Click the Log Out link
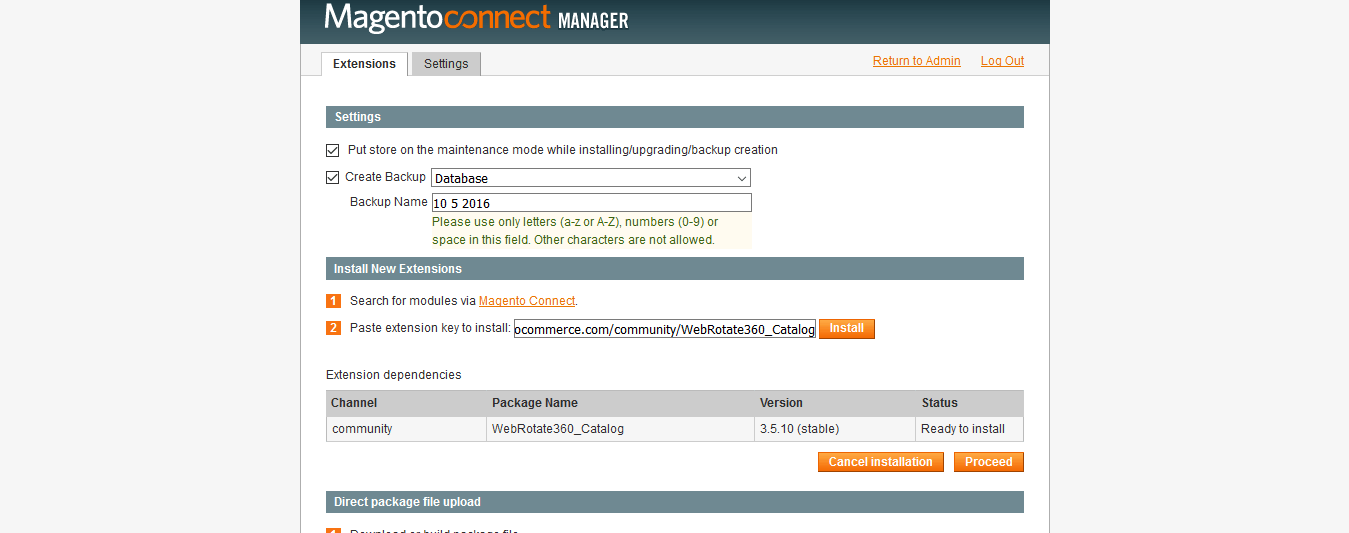 pos(1002,61)
